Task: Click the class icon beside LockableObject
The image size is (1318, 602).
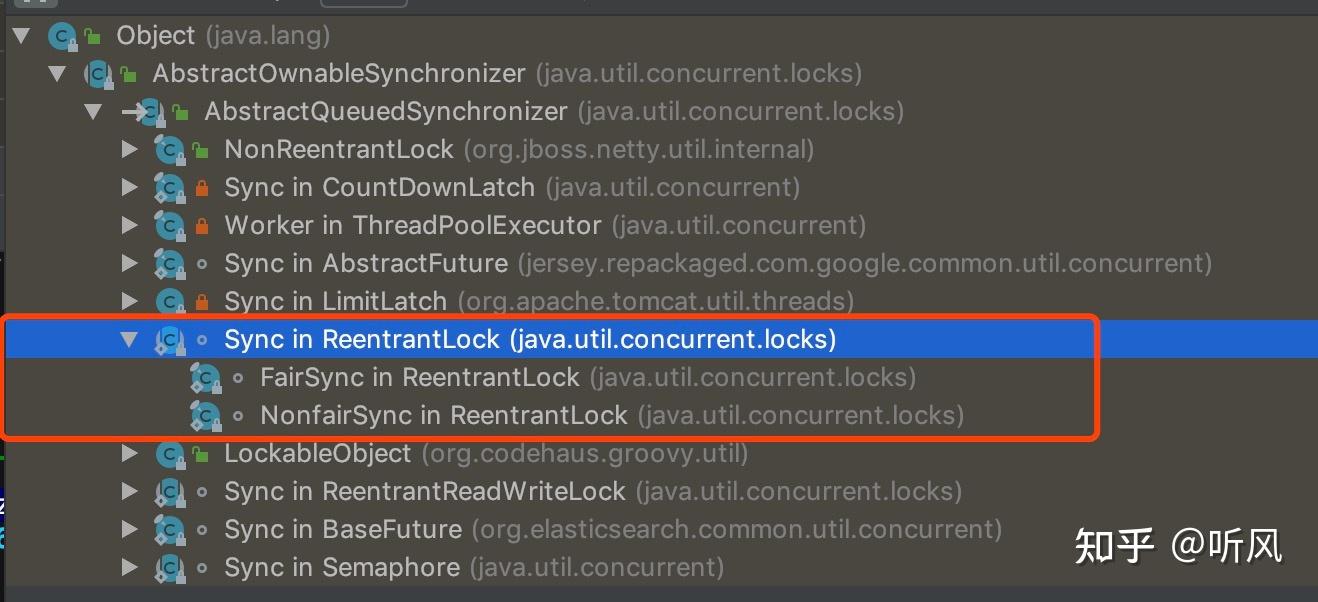Action: click(x=168, y=454)
